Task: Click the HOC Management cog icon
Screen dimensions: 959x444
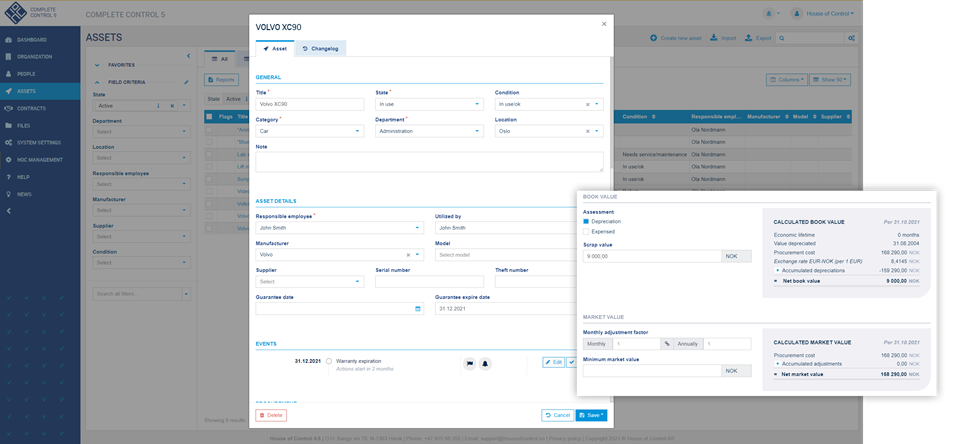Action: [x=8, y=160]
